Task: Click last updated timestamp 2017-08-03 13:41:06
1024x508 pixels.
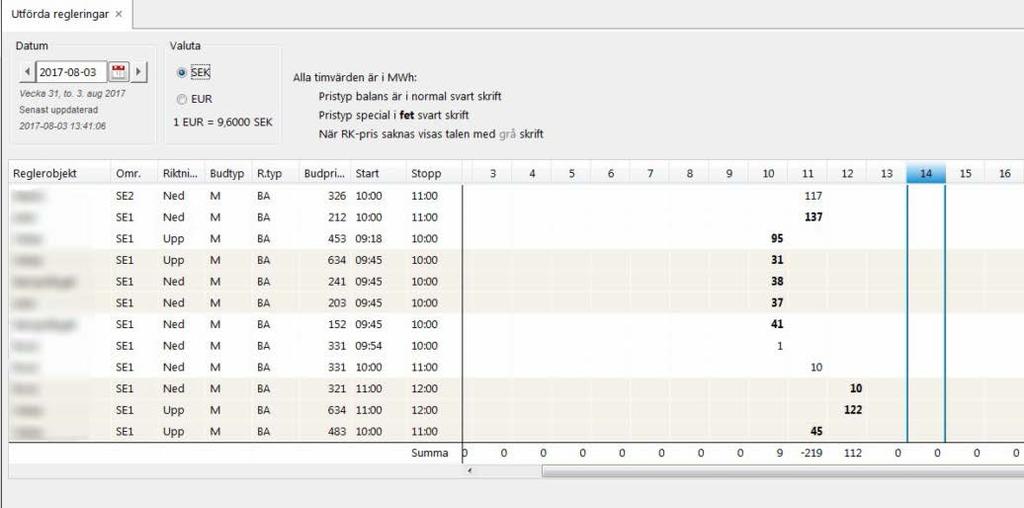Action: click(x=63, y=125)
